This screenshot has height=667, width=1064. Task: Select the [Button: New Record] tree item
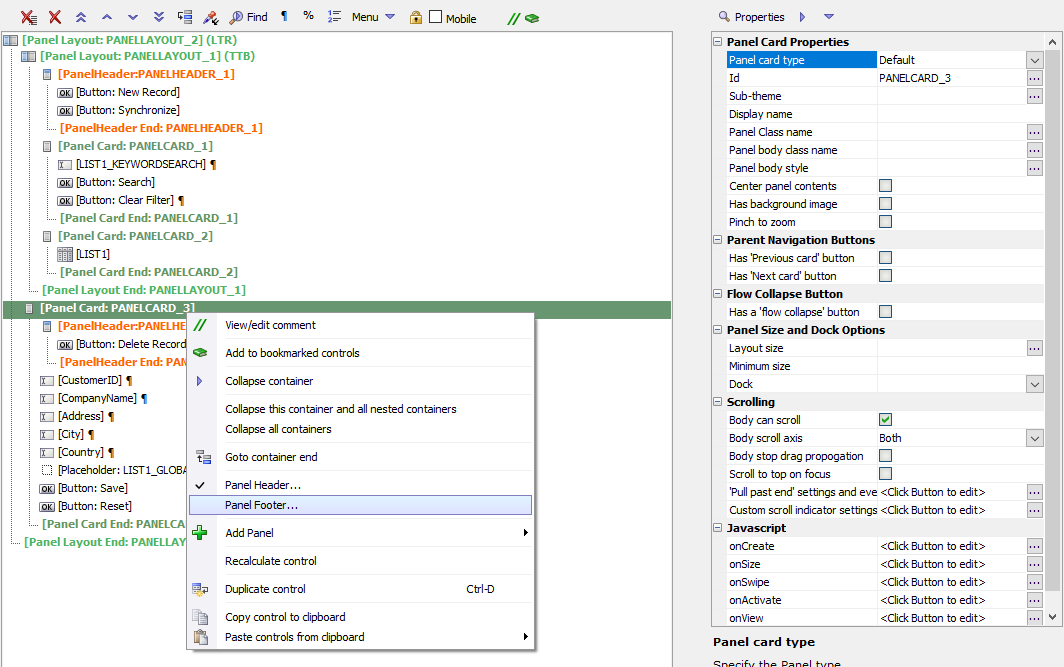[128, 92]
